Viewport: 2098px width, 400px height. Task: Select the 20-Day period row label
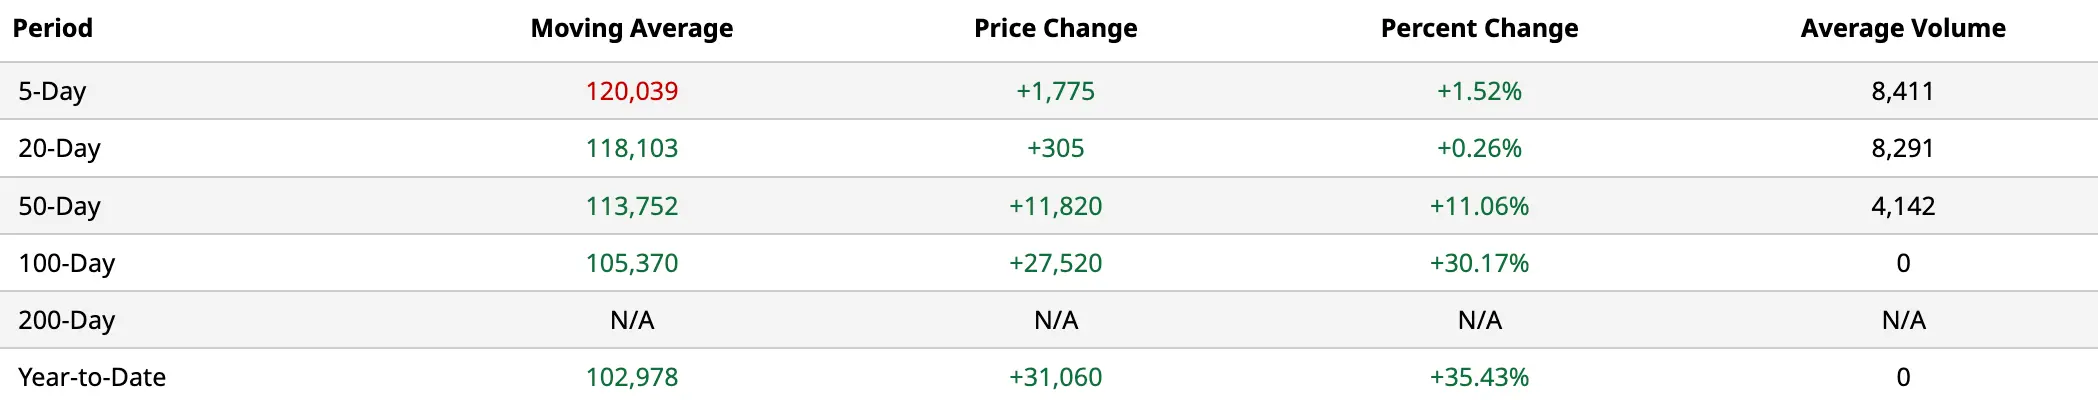(x=60, y=148)
